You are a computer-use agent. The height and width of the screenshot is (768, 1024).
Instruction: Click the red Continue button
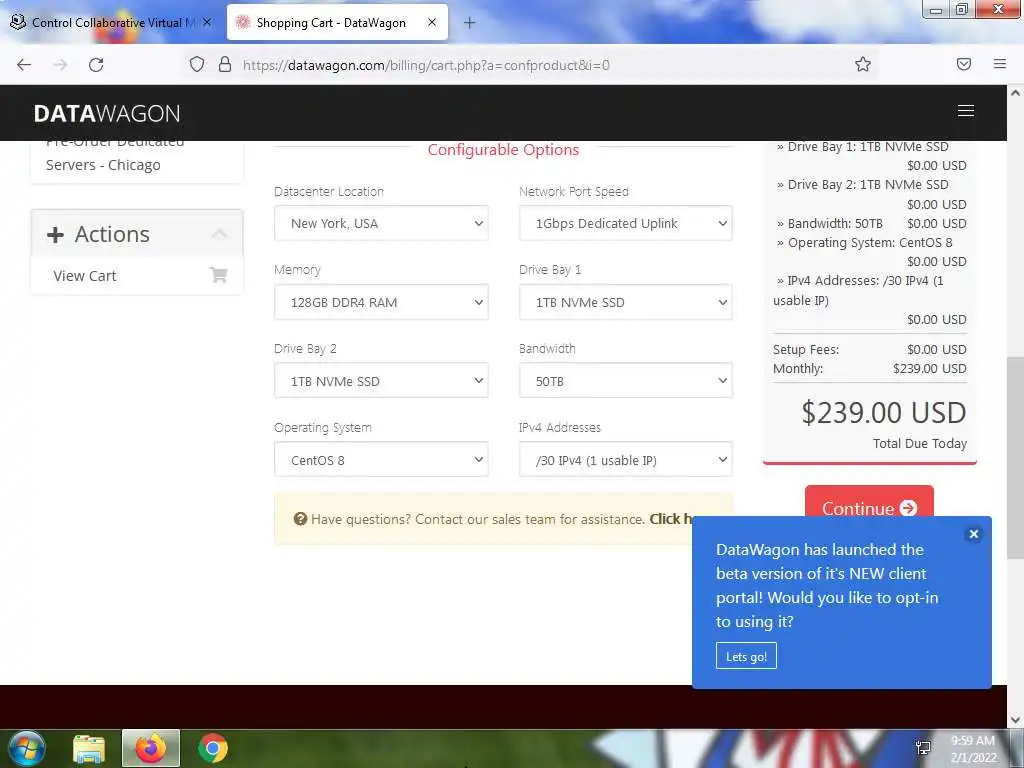(x=869, y=502)
